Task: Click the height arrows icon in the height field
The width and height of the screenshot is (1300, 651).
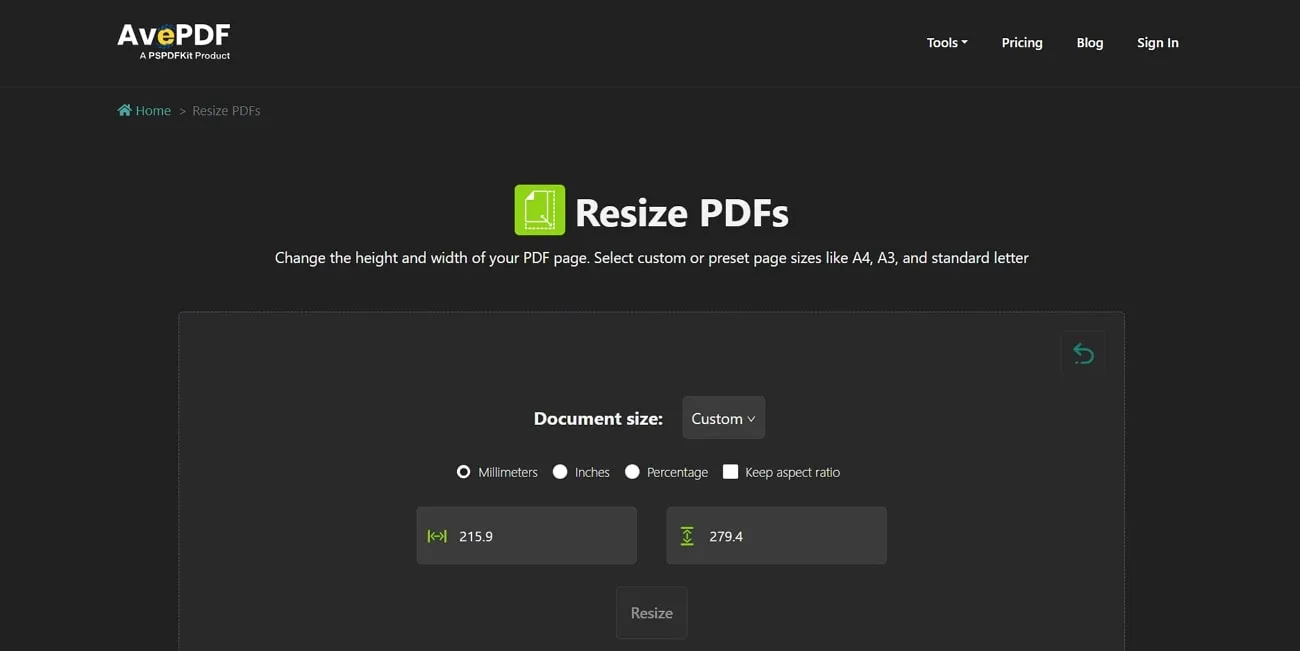Action: (x=687, y=535)
